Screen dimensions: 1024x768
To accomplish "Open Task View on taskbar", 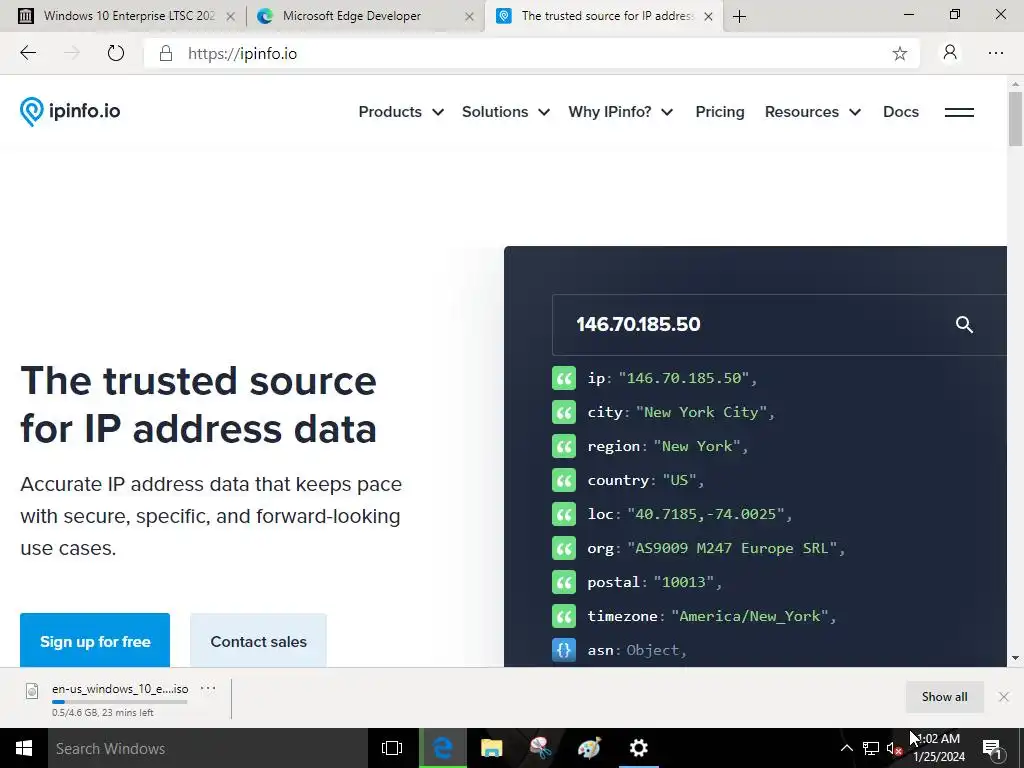I will (x=392, y=748).
